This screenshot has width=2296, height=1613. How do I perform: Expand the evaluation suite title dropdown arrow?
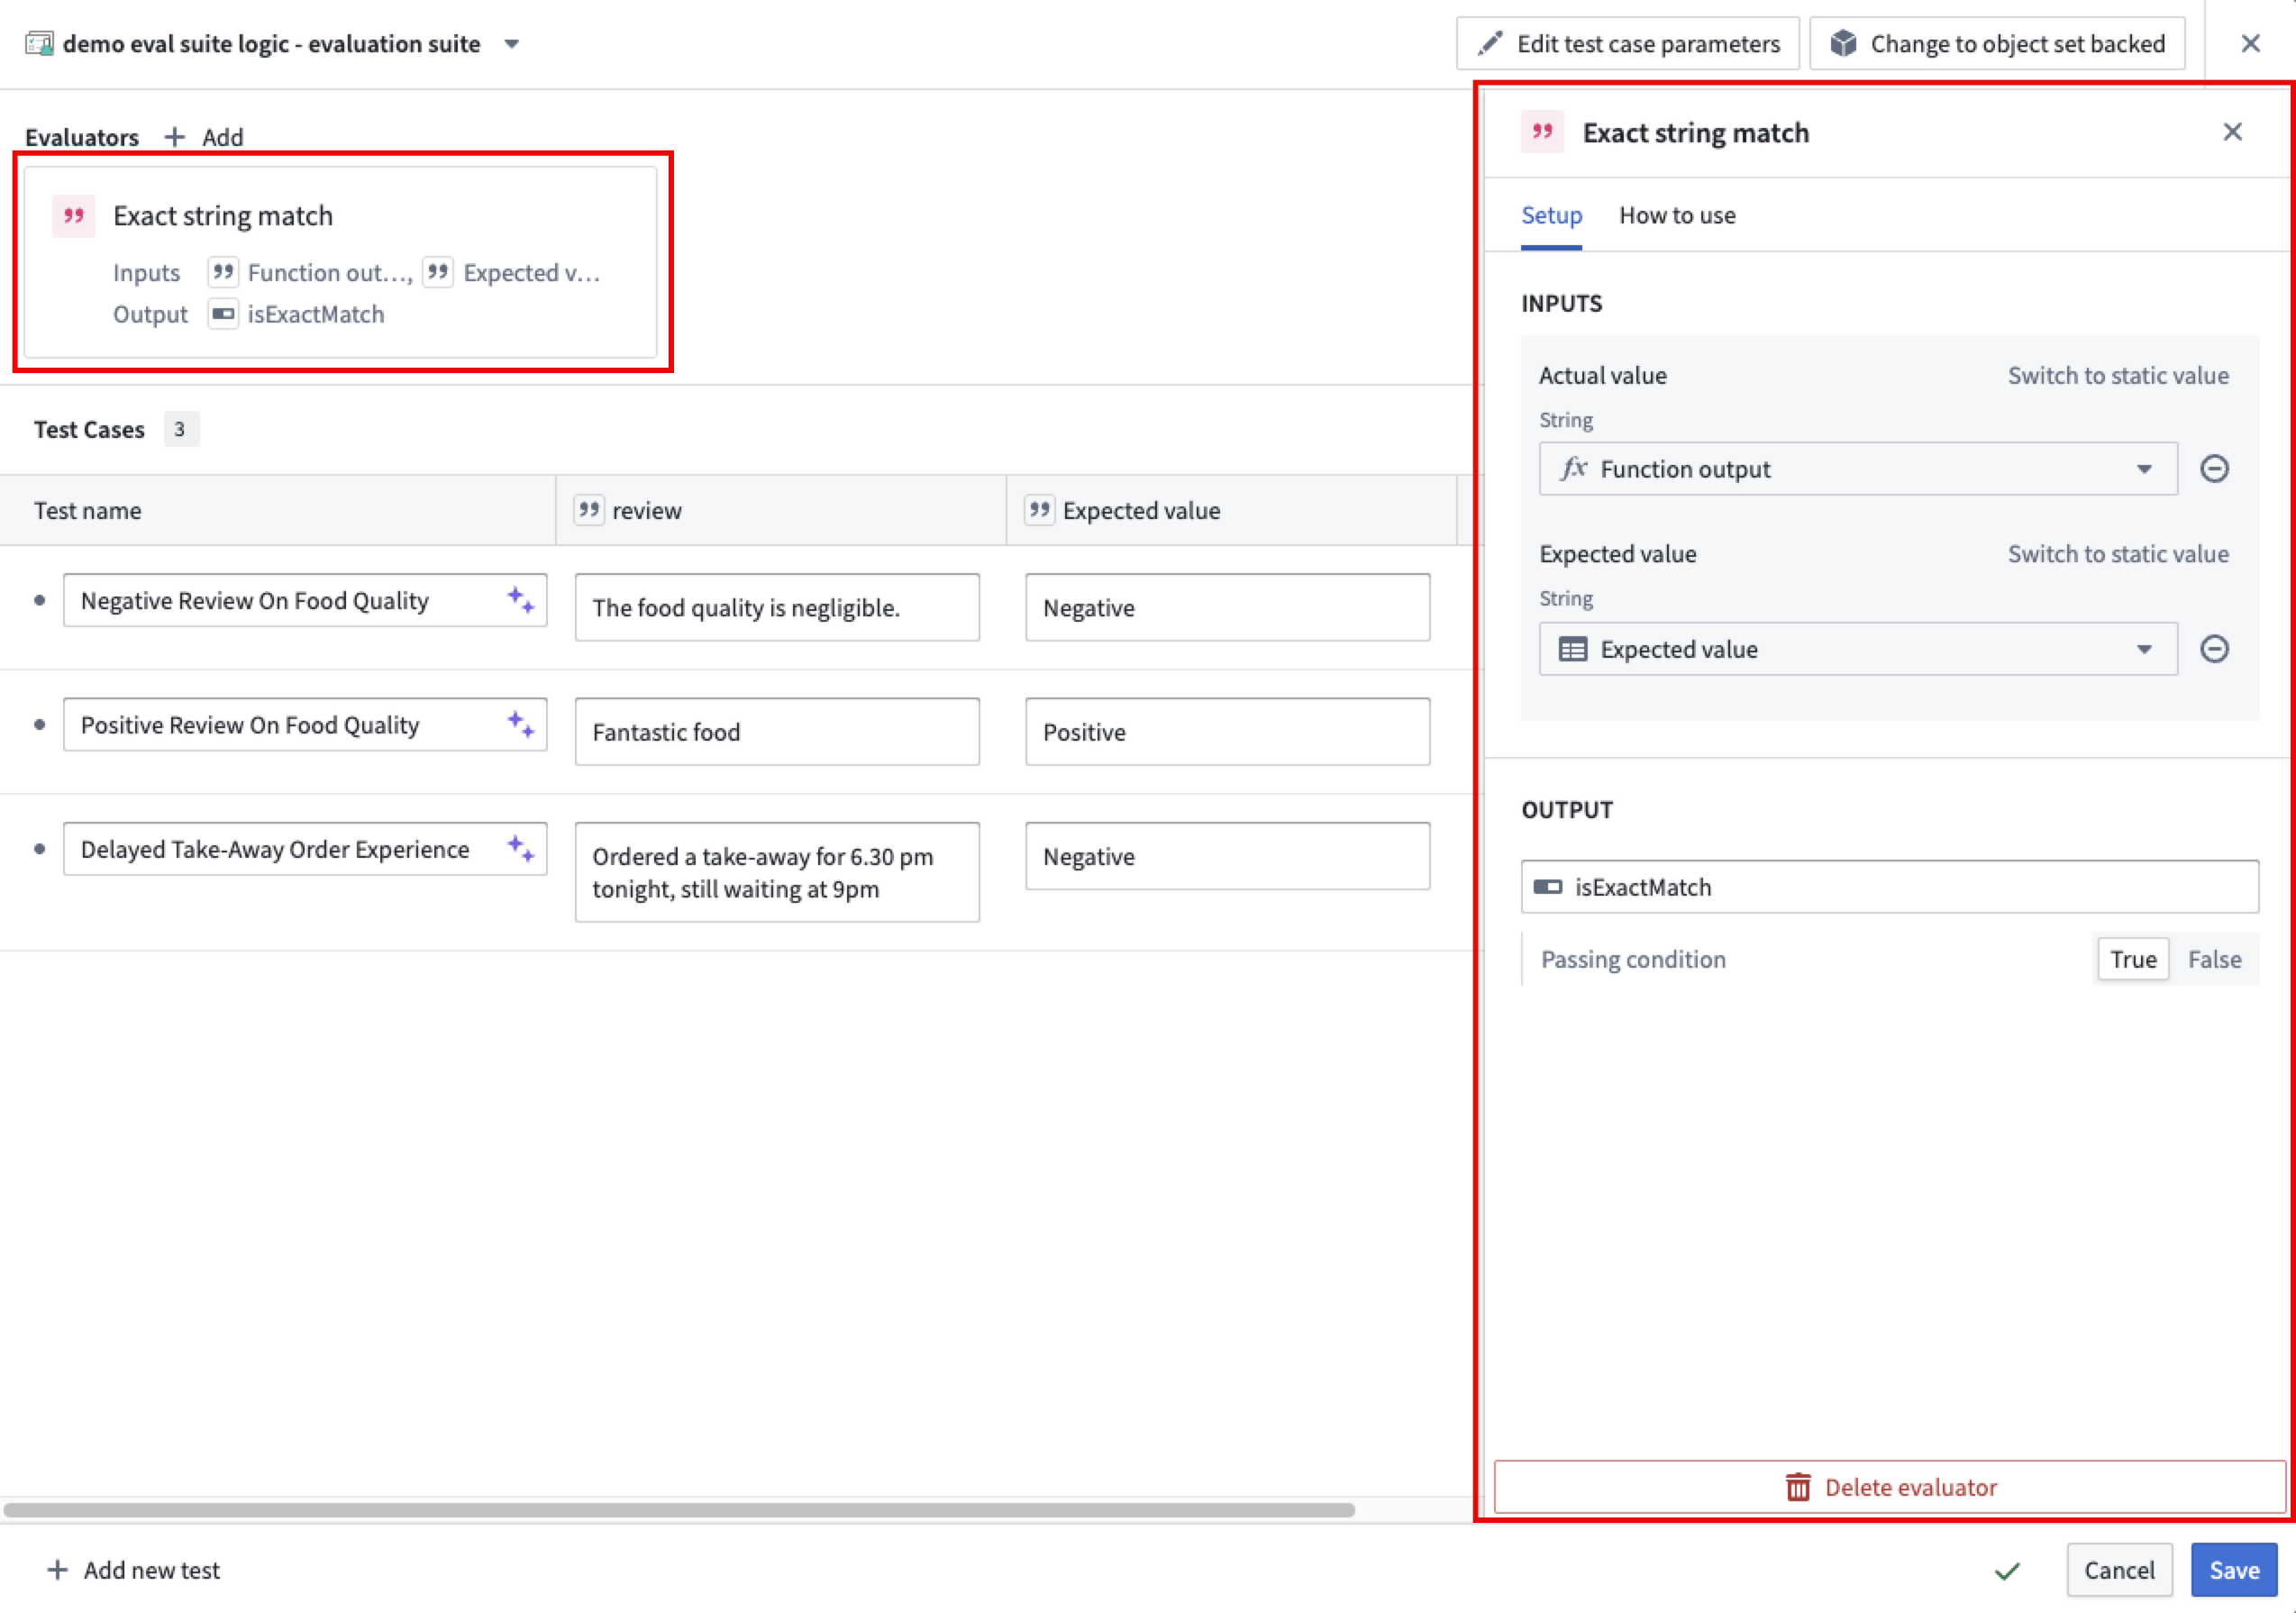pyautogui.click(x=512, y=44)
